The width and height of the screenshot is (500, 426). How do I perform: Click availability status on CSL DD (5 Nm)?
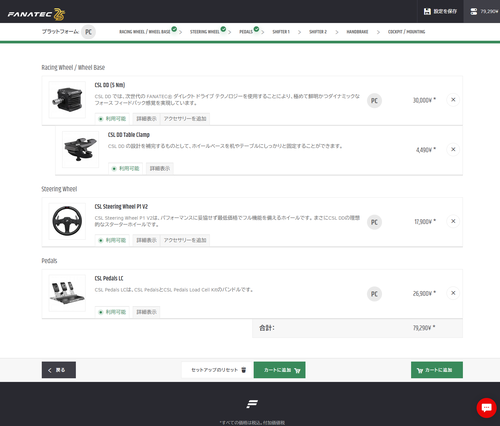click(x=112, y=119)
